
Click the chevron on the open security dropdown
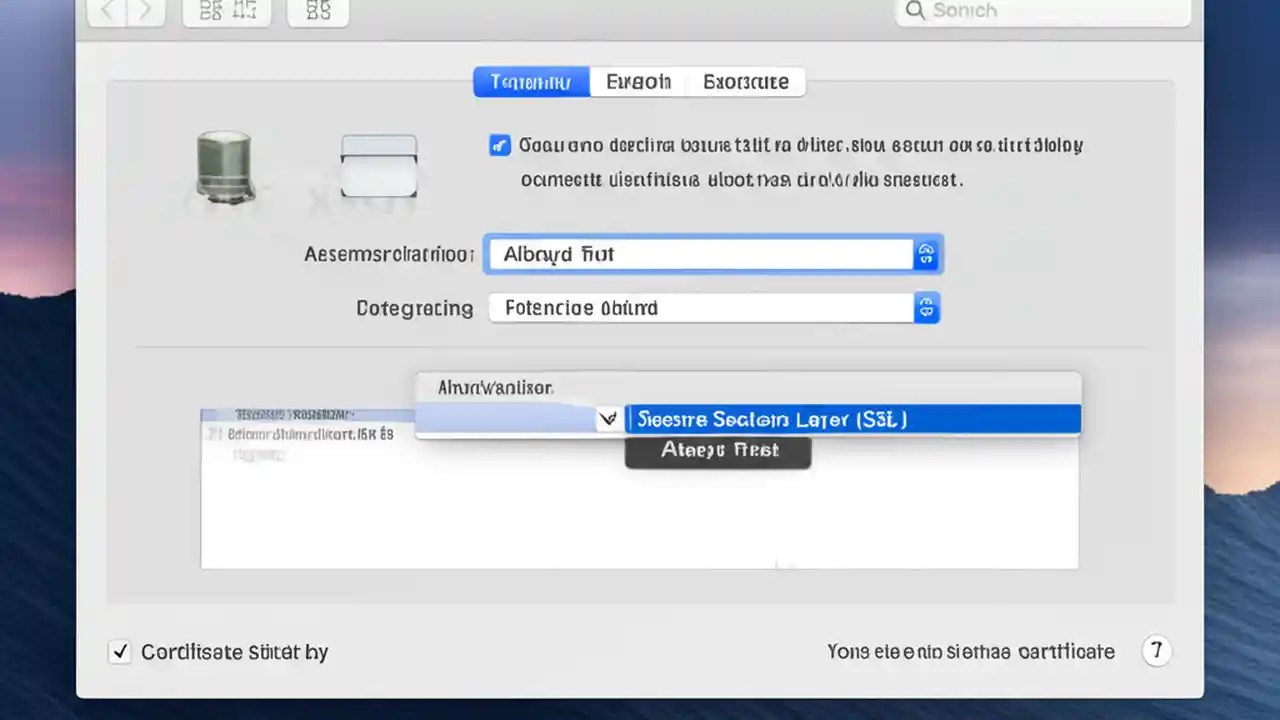pyautogui.click(x=608, y=419)
